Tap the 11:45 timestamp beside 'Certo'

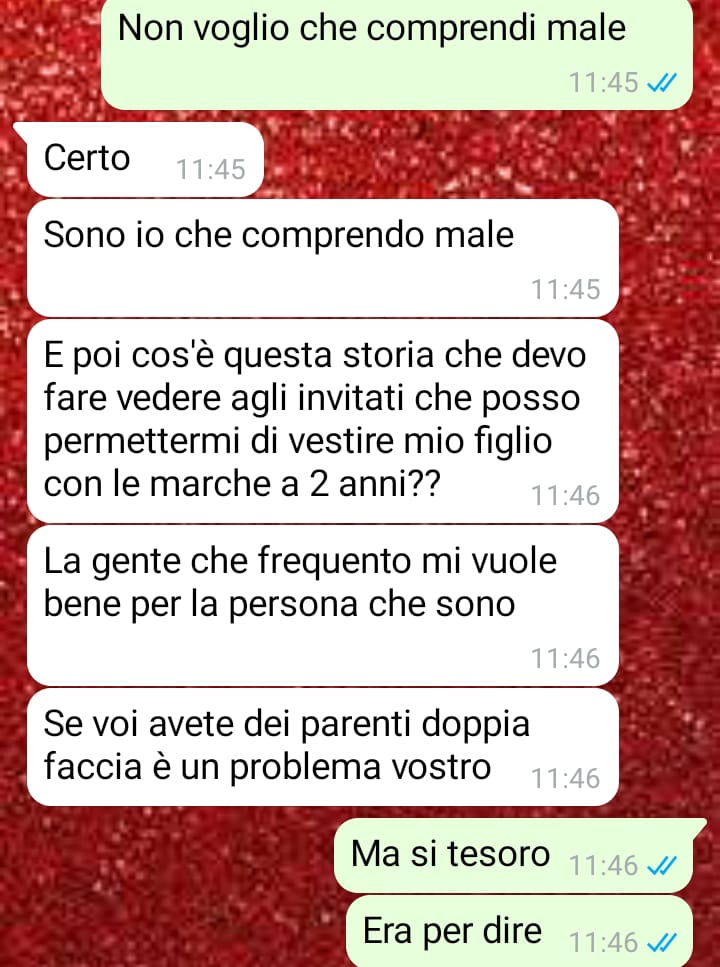(211, 170)
